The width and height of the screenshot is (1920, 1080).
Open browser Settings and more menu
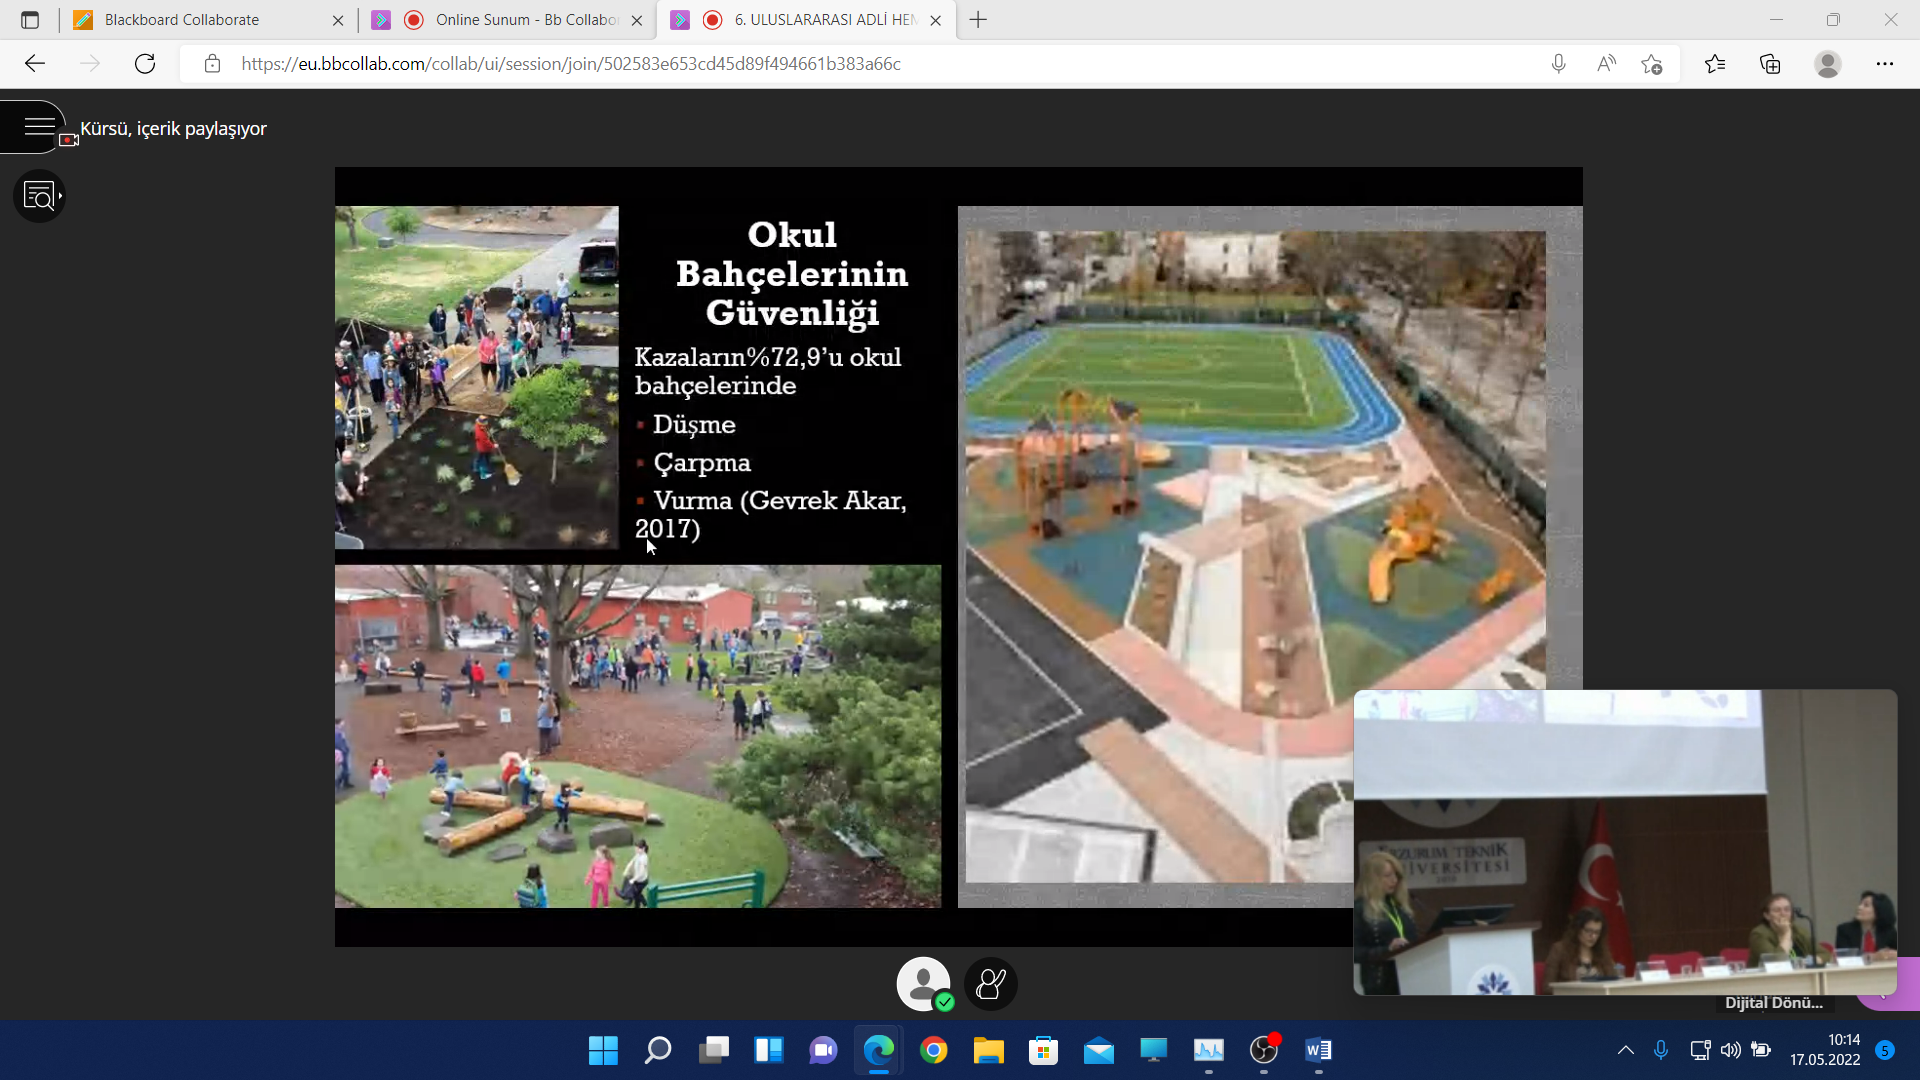(x=1884, y=64)
